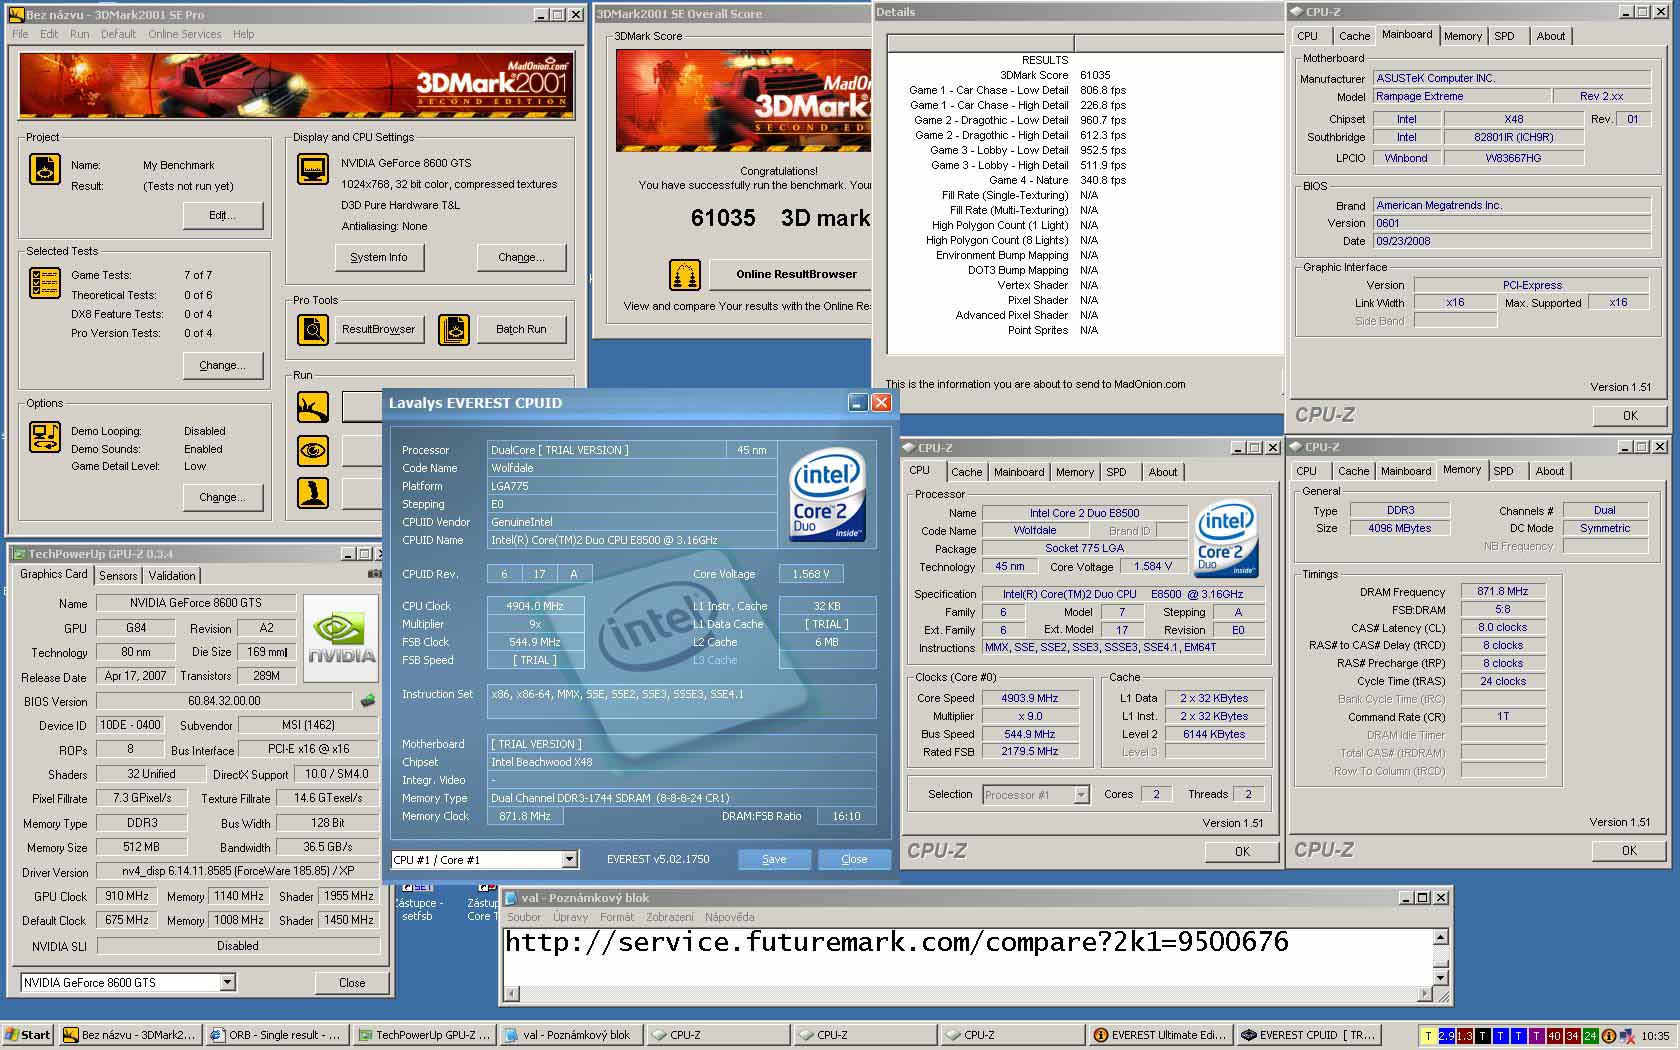Screen dimensions: 1680x1050
Task: Click the selected tests checklist icon
Action: 45,283
